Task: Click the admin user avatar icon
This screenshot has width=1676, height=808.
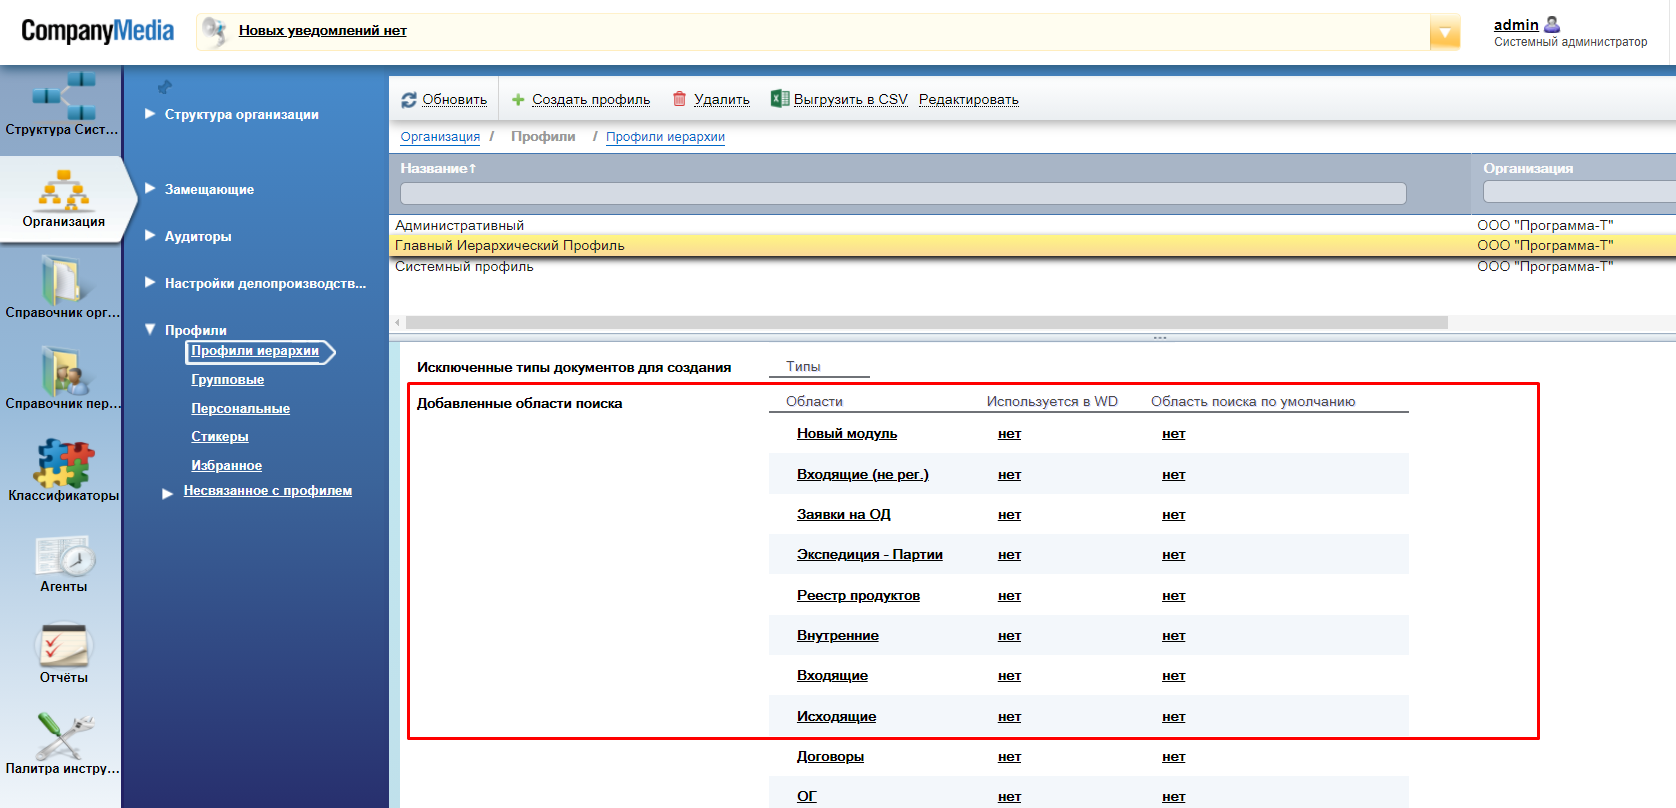Action: point(1552,24)
